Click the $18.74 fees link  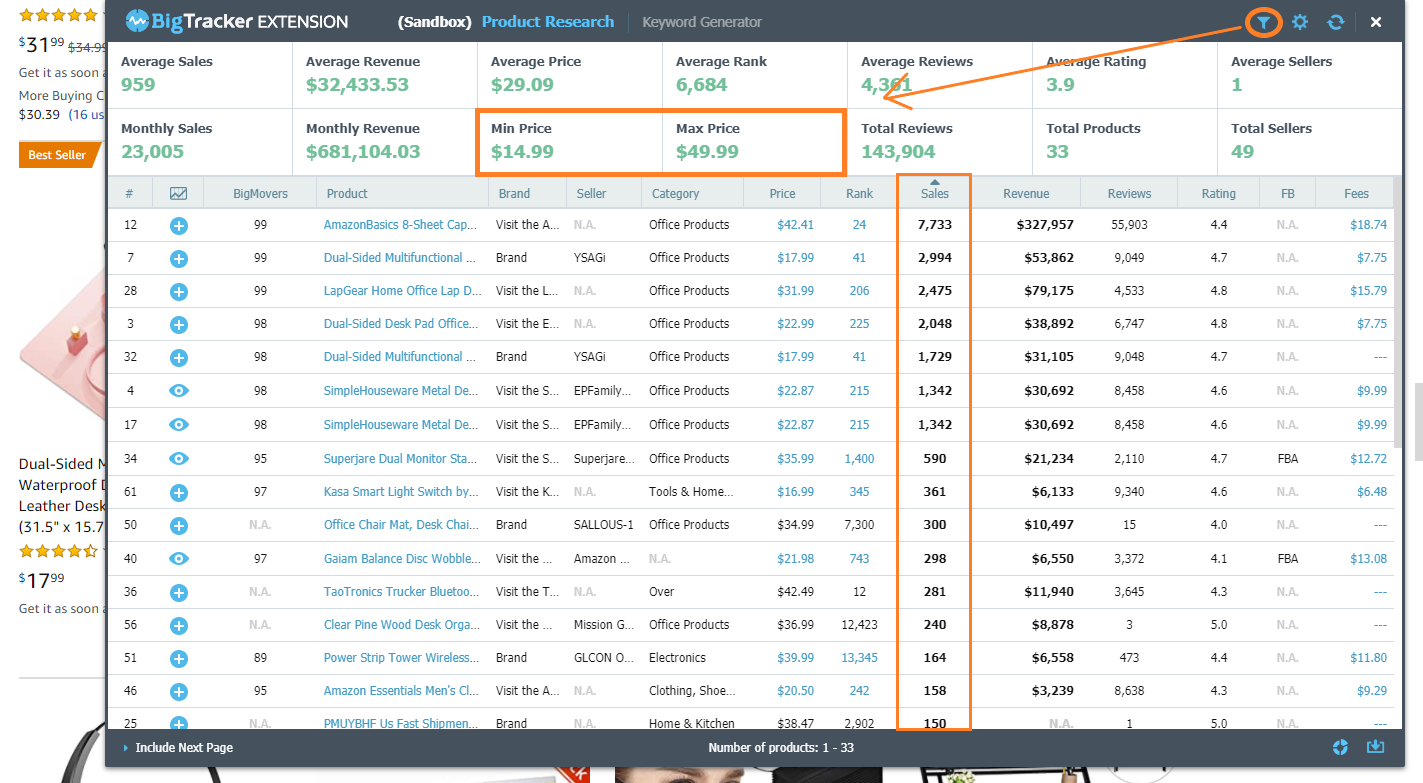pyautogui.click(x=1368, y=225)
